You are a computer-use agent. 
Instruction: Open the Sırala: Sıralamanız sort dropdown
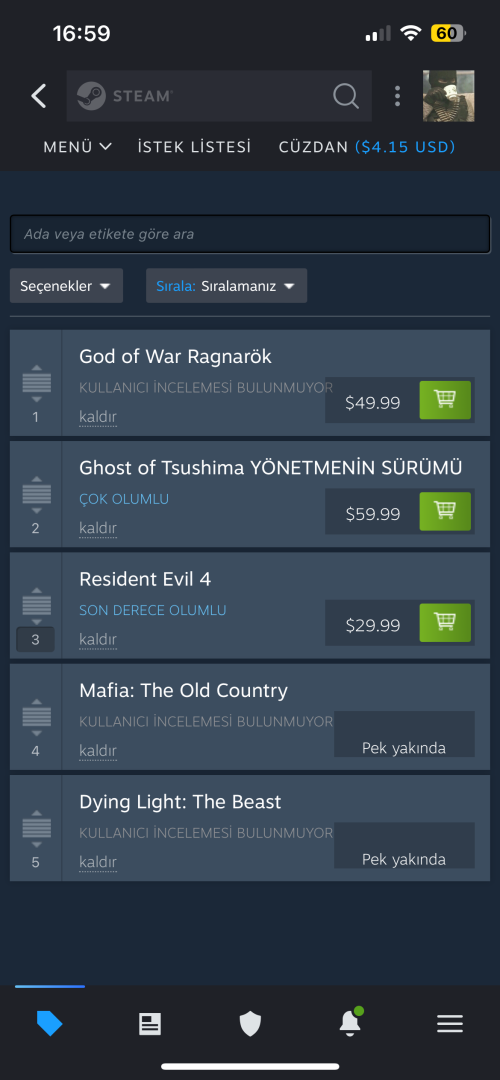[x=227, y=286]
